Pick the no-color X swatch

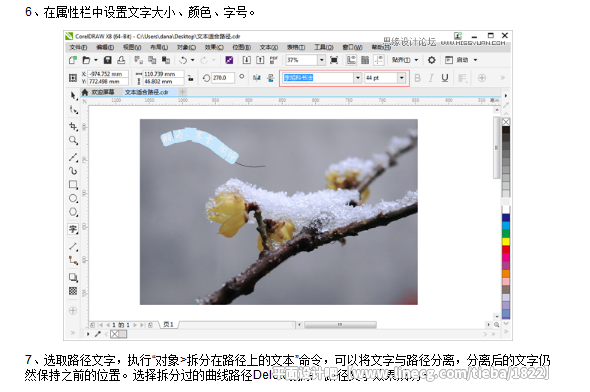(x=506, y=122)
